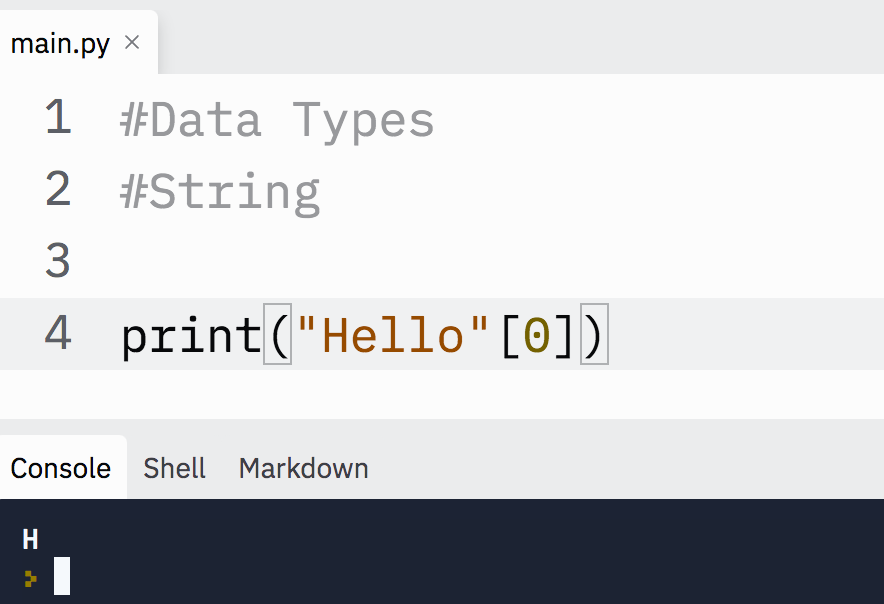884x604 pixels.
Task: Place cursor in #String comment
Action: click(220, 192)
